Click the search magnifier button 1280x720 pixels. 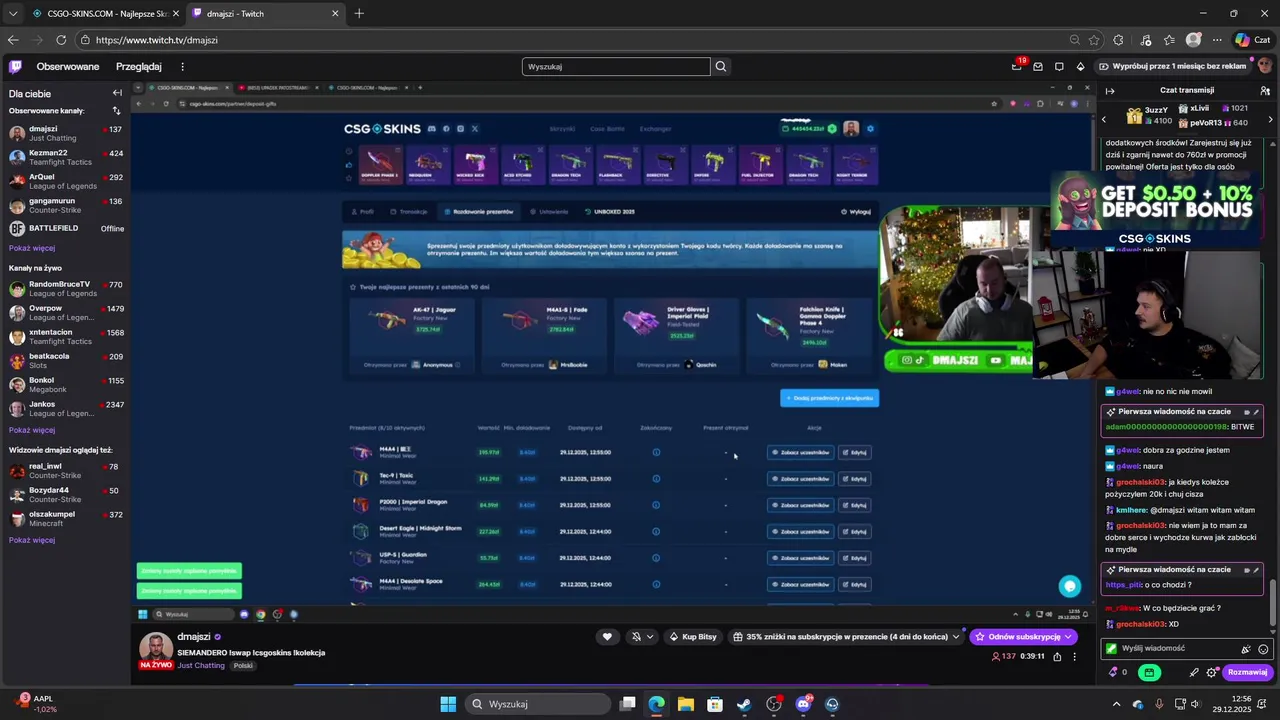pyautogui.click(x=721, y=67)
